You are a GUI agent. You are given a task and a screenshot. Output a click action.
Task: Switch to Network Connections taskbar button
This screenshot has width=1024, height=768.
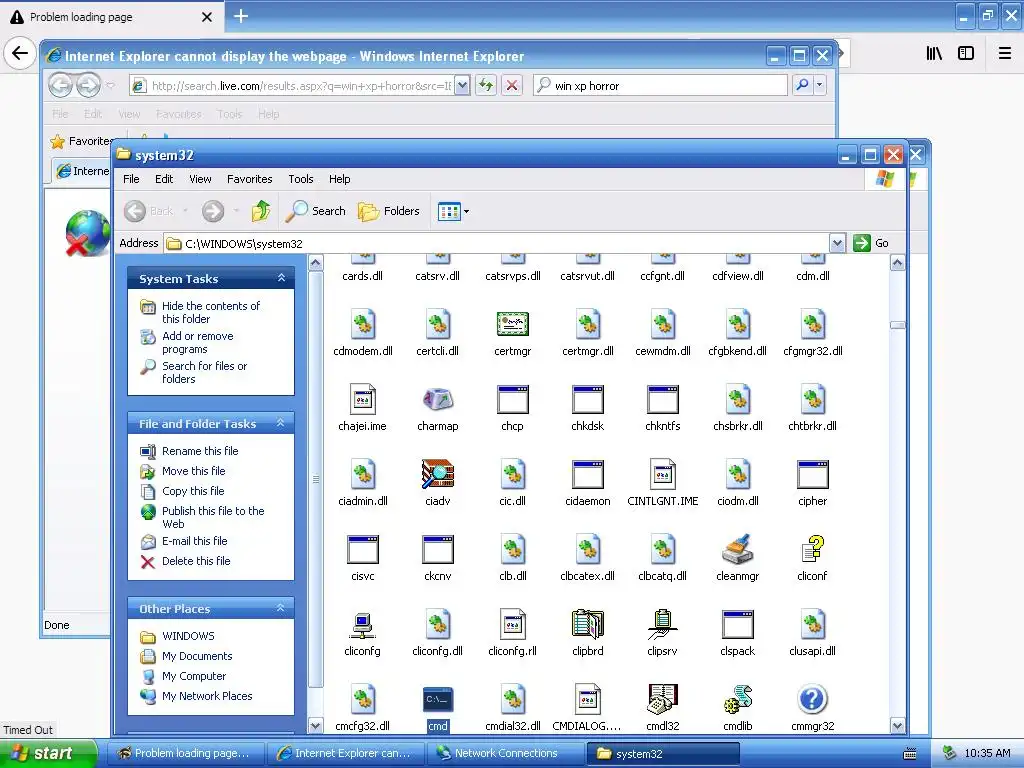(x=506, y=753)
